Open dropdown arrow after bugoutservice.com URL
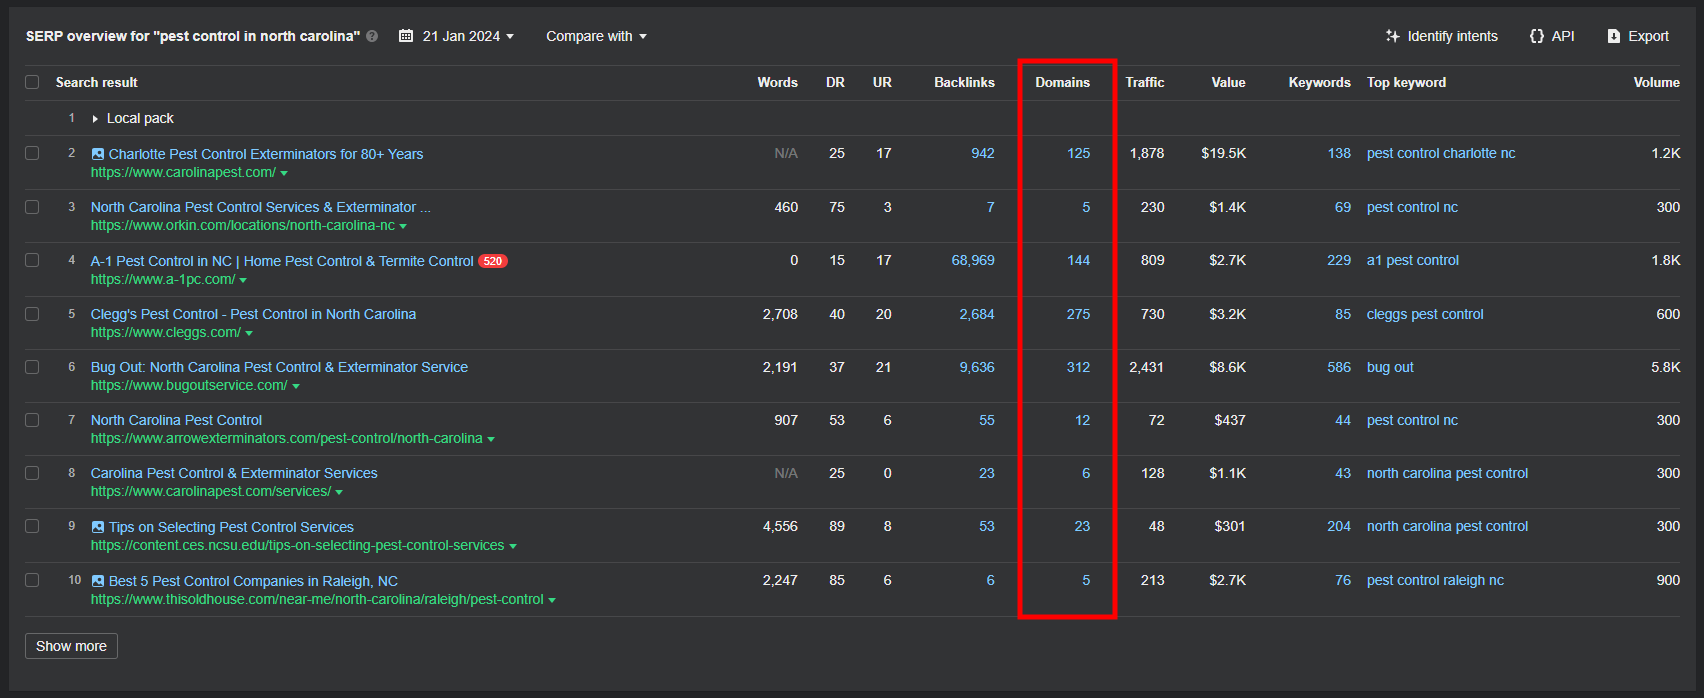 tap(296, 387)
